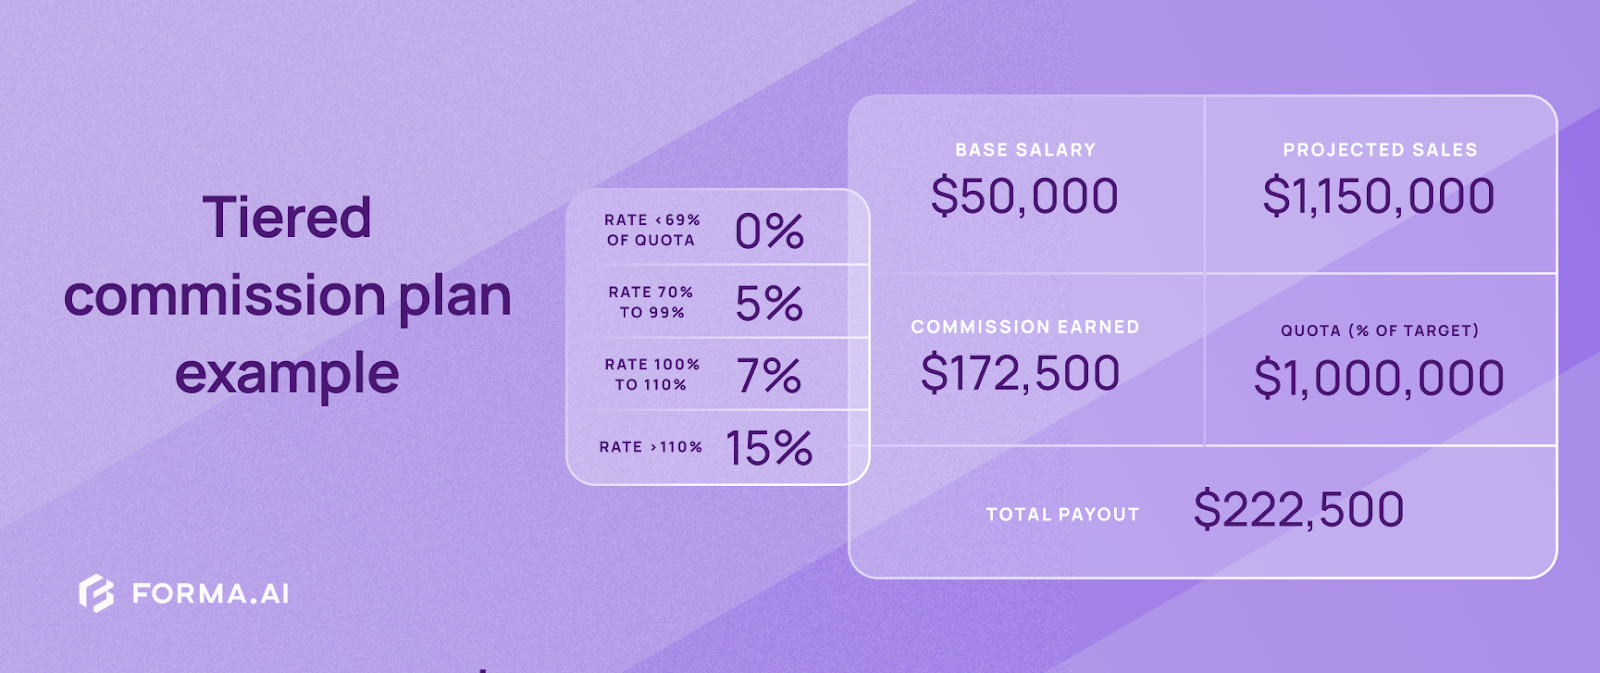
Task: Click the "Quota (% of target)" label
Action: tap(1379, 331)
